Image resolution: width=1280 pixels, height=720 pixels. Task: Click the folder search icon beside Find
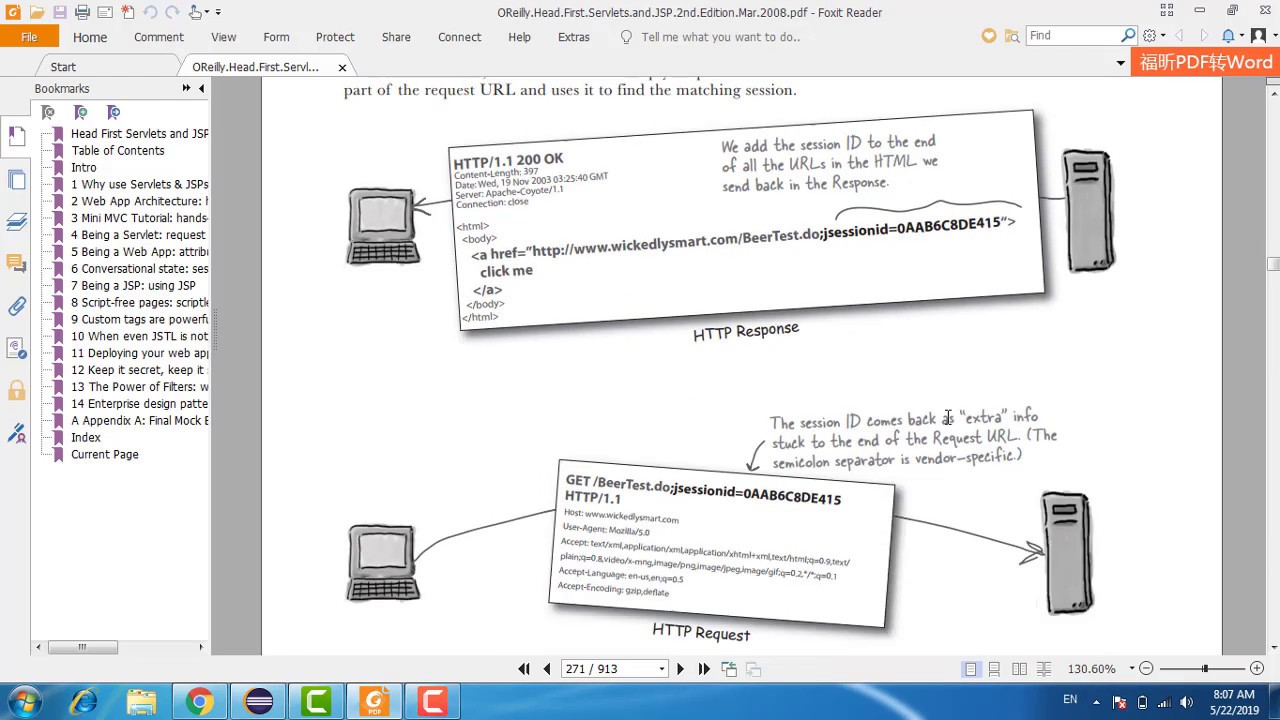click(1012, 36)
